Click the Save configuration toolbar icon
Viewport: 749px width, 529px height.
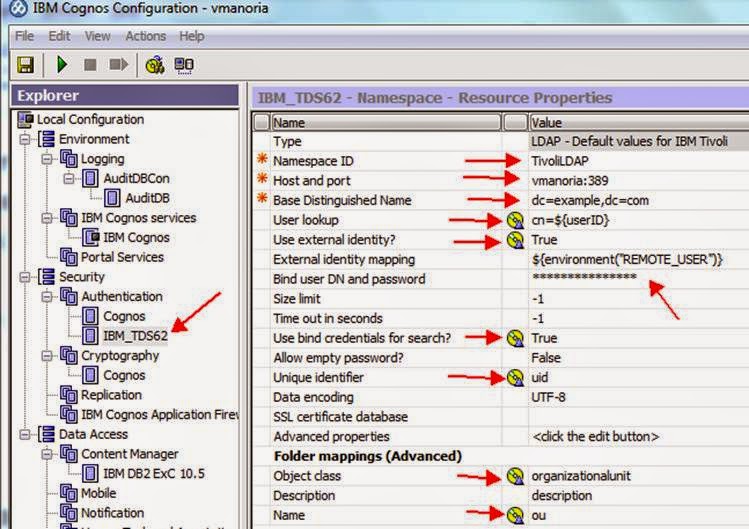point(25,65)
